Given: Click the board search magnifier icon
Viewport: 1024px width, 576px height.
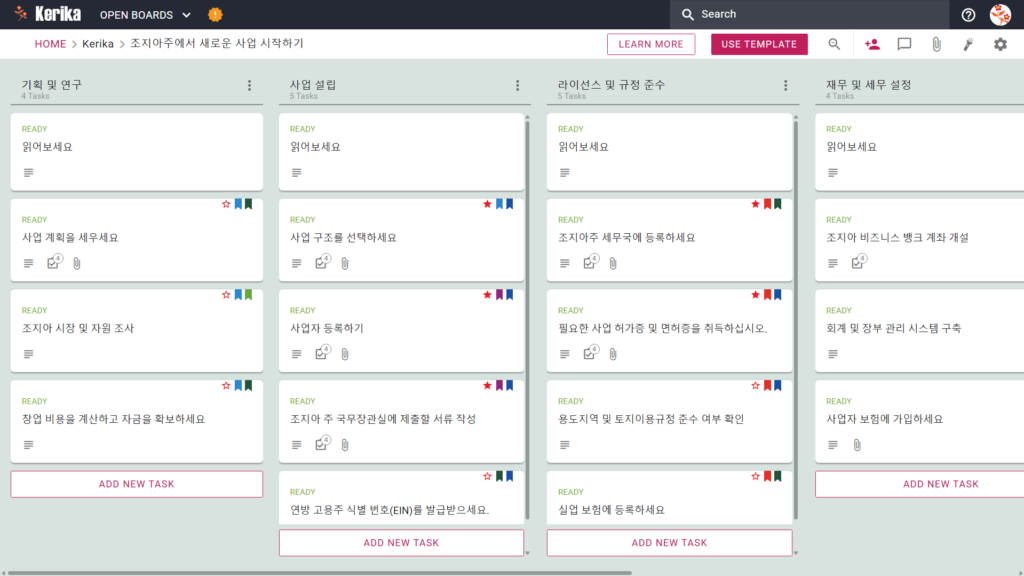Looking at the screenshot, I should 834,44.
